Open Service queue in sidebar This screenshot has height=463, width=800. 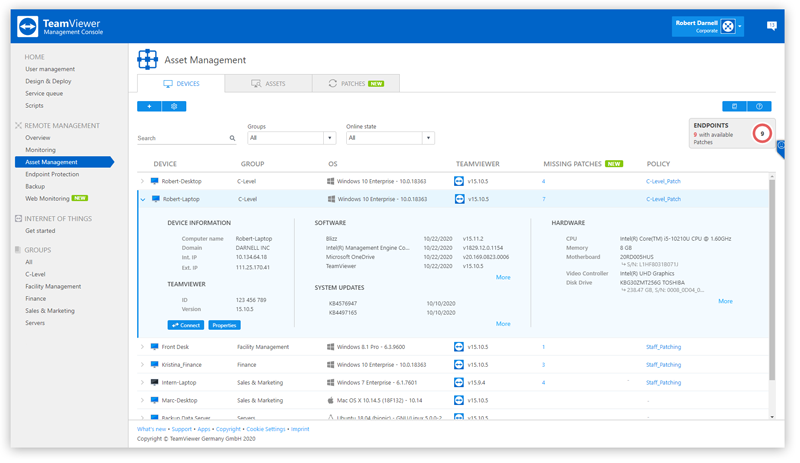pyautogui.click(x=44, y=93)
